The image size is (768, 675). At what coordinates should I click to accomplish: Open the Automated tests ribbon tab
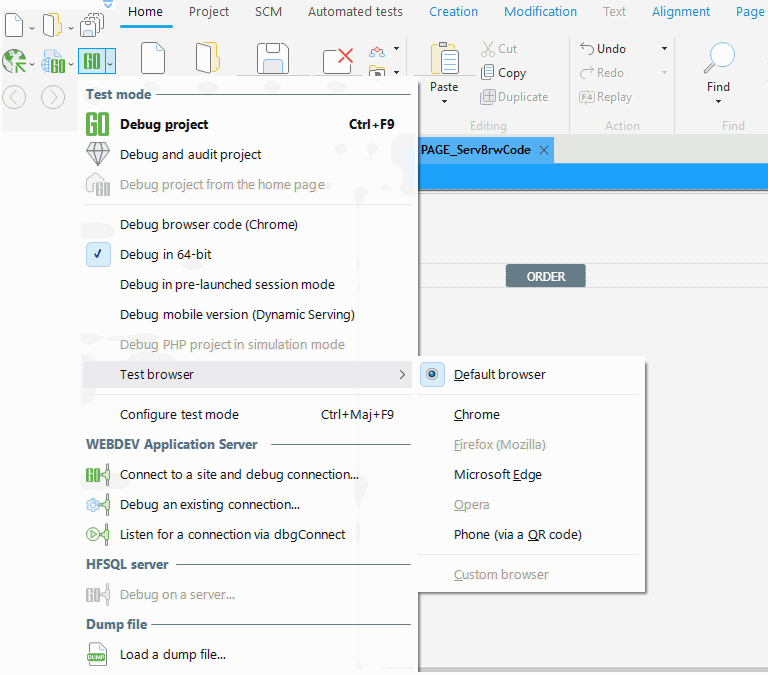pos(355,12)
